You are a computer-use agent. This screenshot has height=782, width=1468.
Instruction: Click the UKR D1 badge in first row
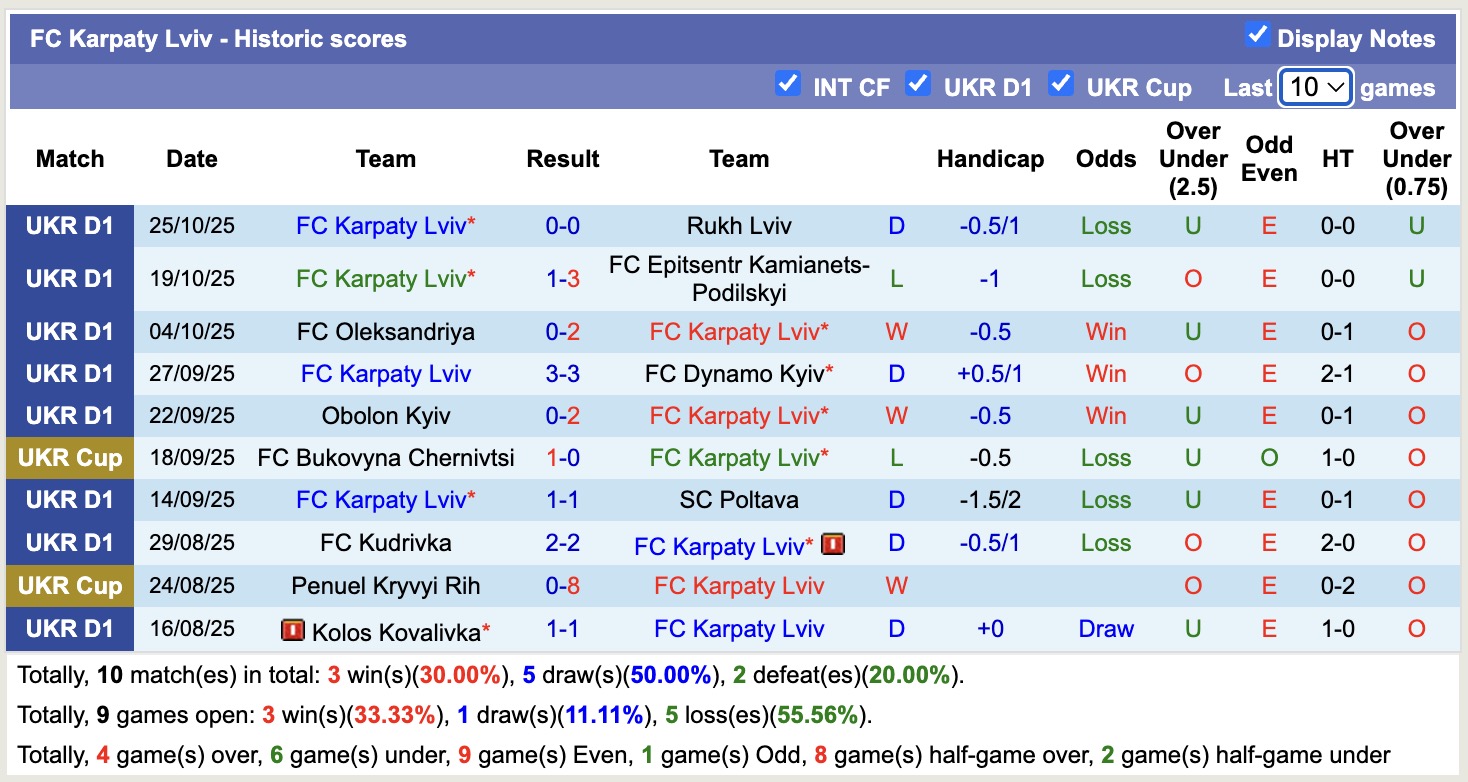point(70,225)
